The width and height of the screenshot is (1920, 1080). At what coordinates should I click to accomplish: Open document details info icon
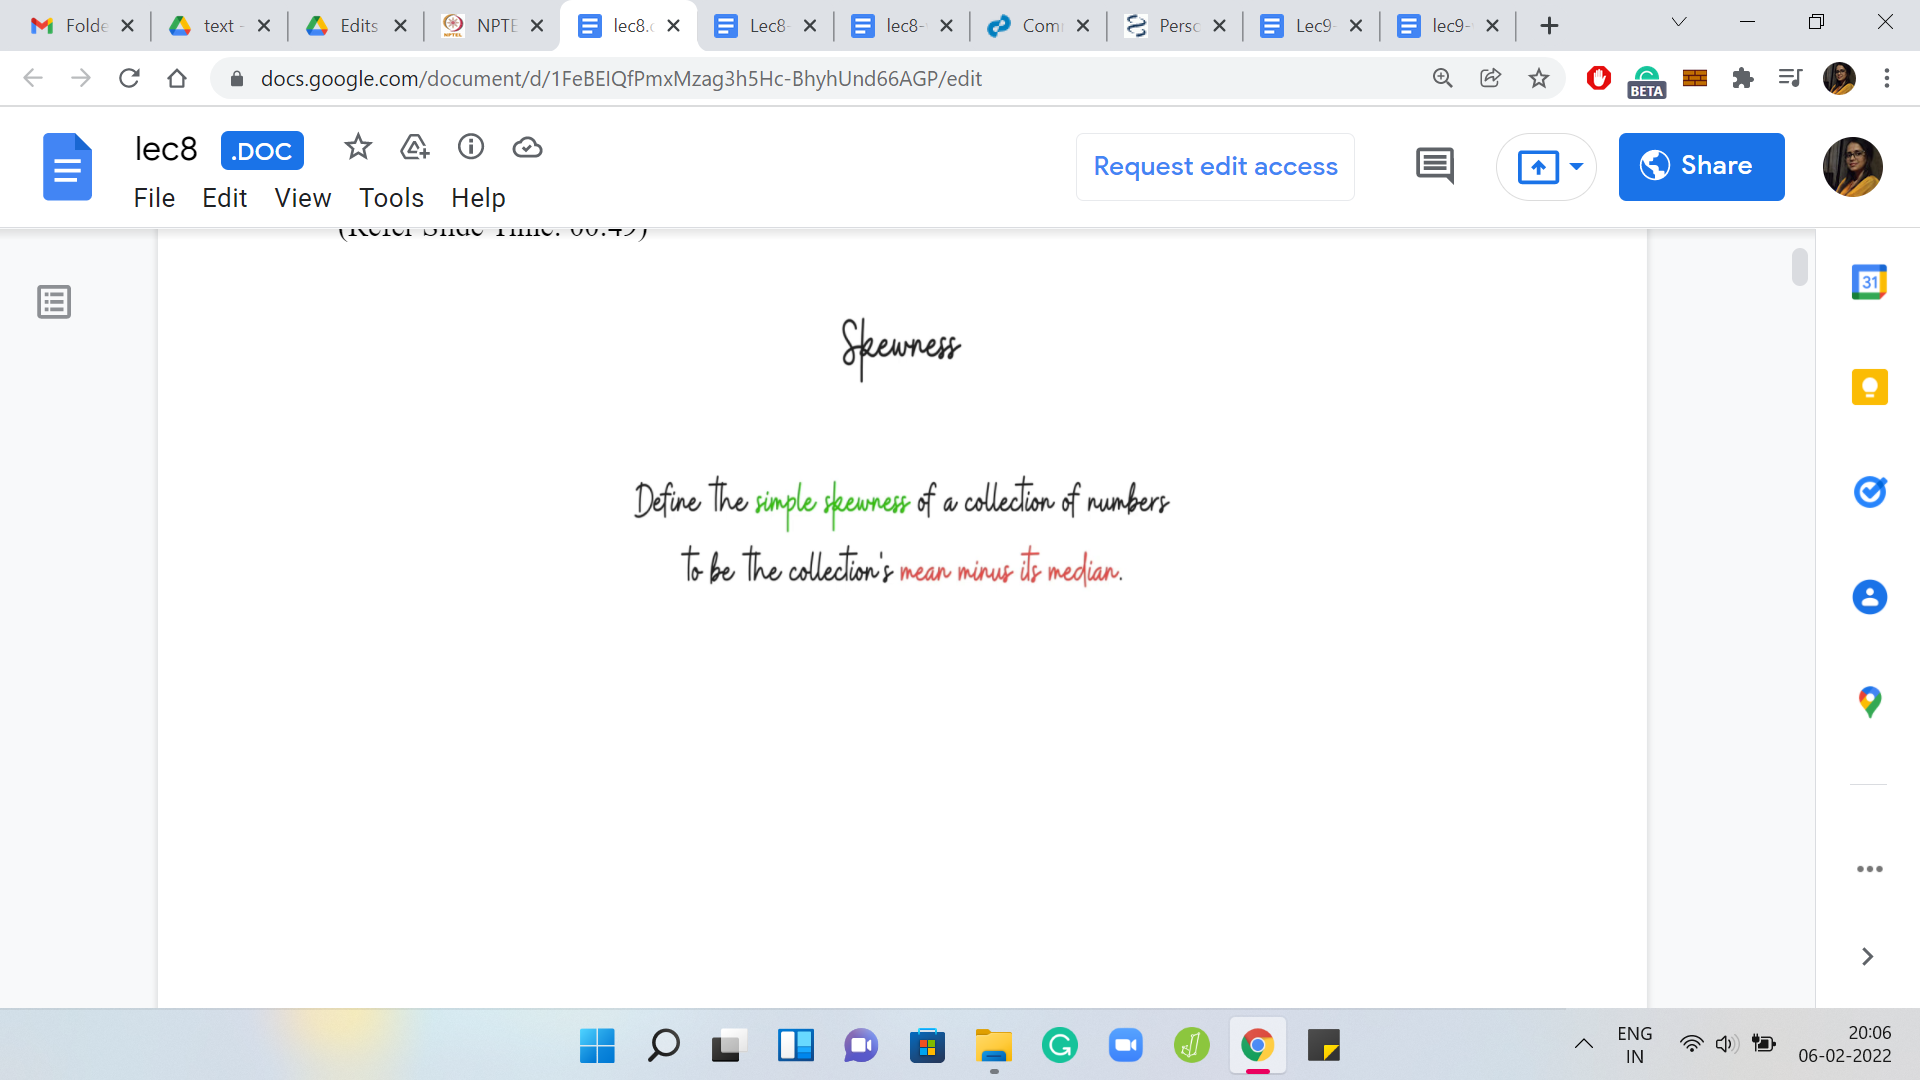pos(471,148)
